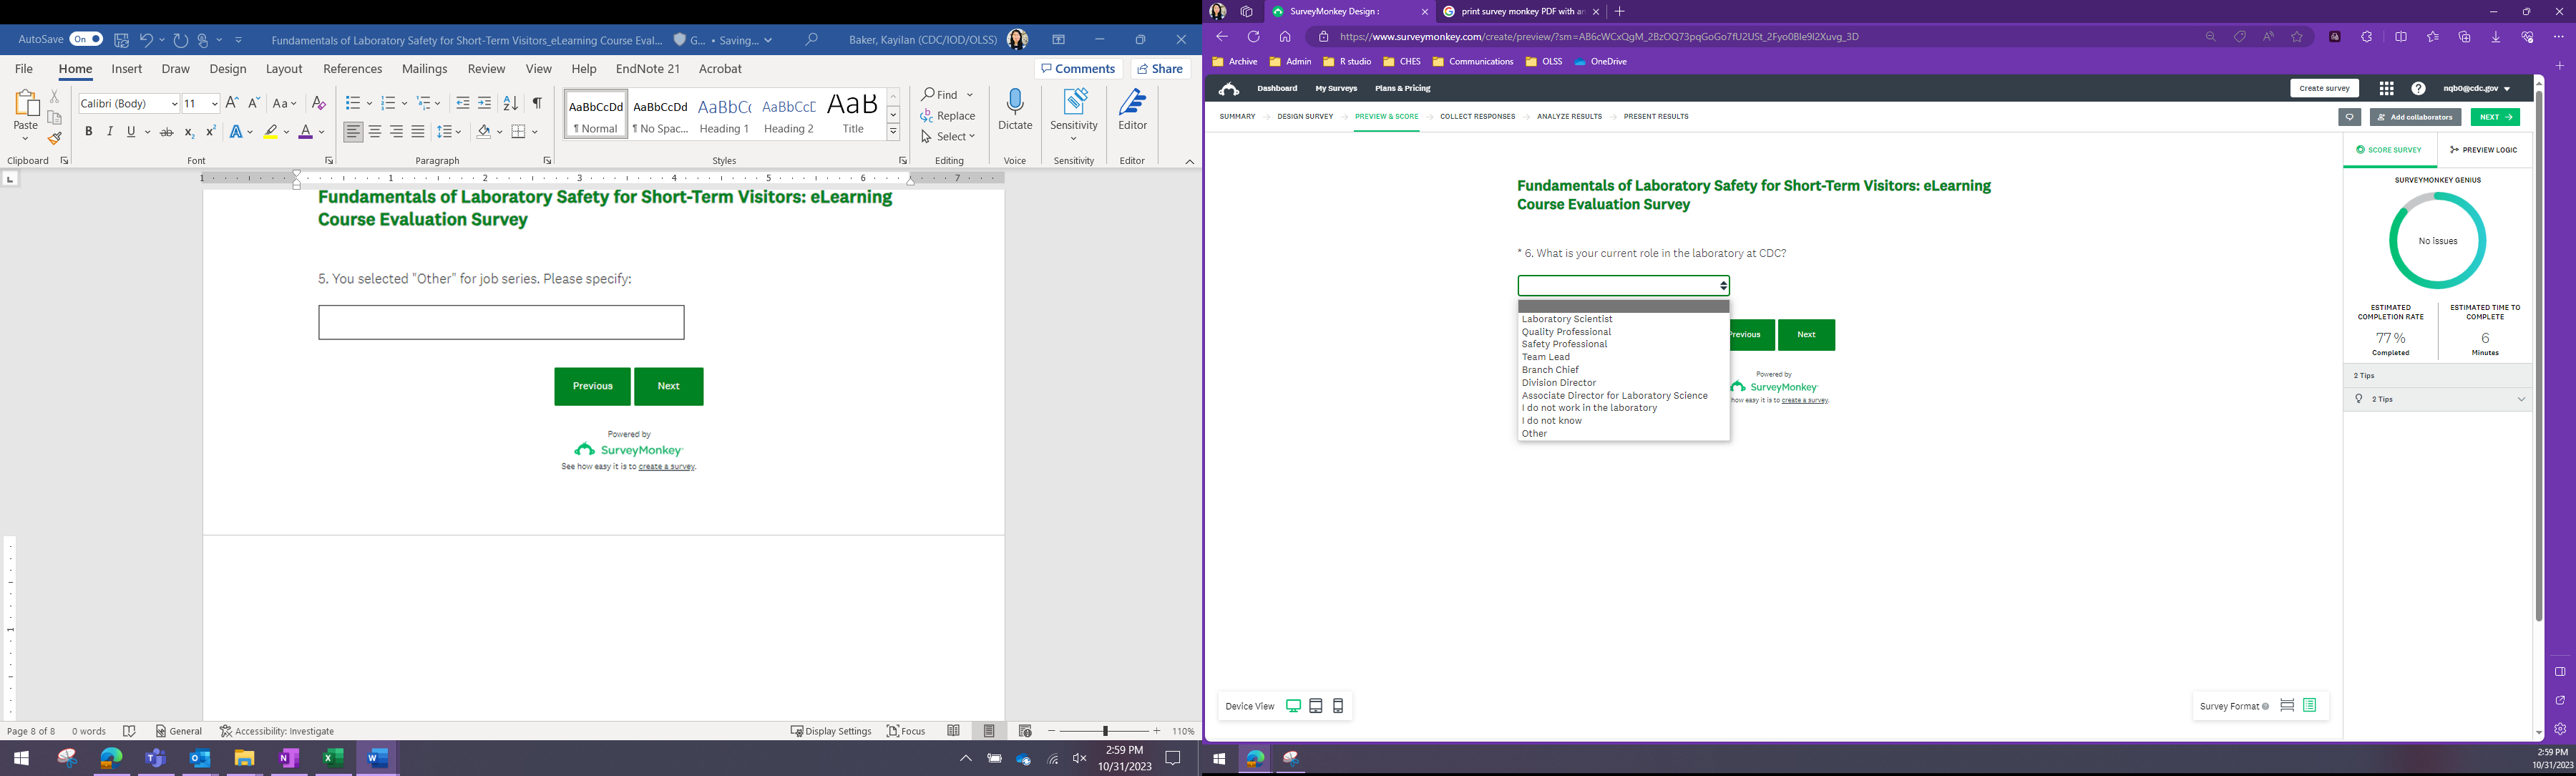Open current role dropdown in survey
Screen dimensions: 2576x776
[x=1623, y=286]
